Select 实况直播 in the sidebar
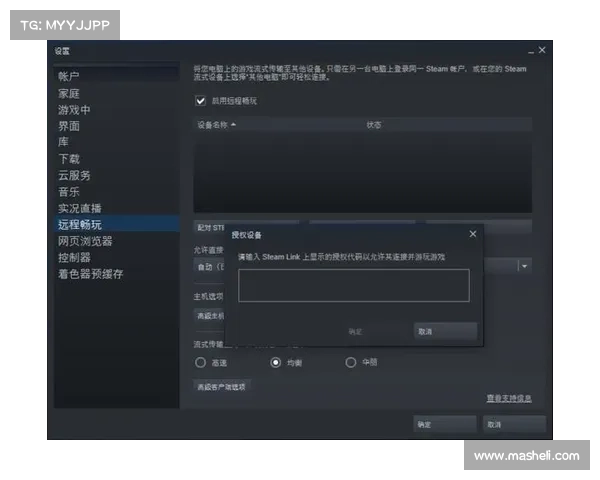Image resolution: width=600 pixels, height=480 pixels. click(x=116, y=208)
